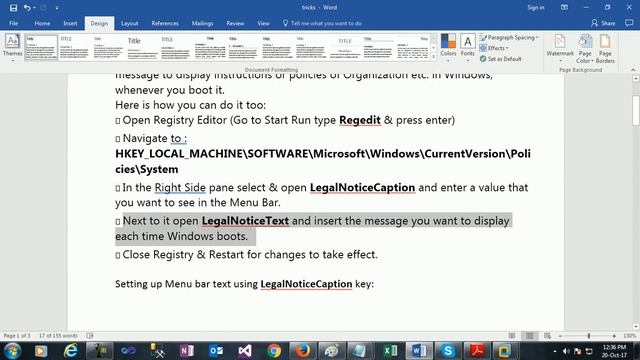Click the zoom in plus button
The width and height of the screenshot is (640, 360).
(x=614, y=336)
